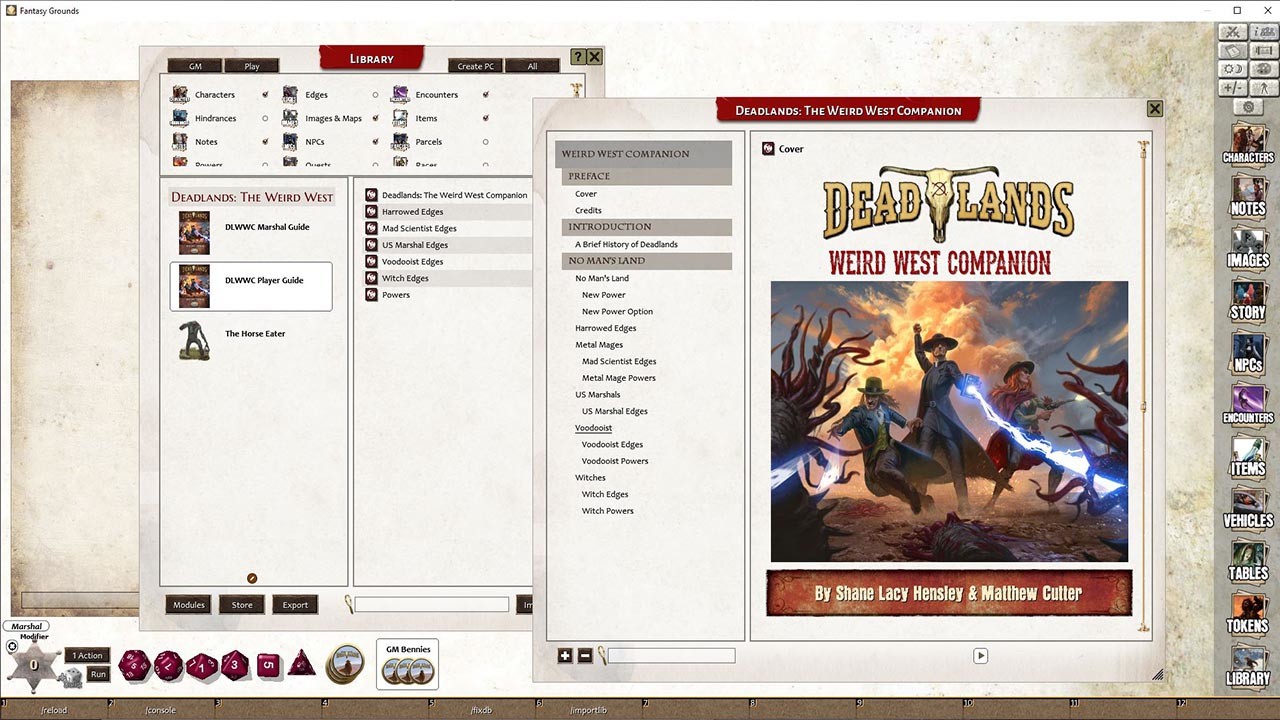Click the day/night lighting toggle icon
This screenshot has width=1280, height=720.
1232,68
